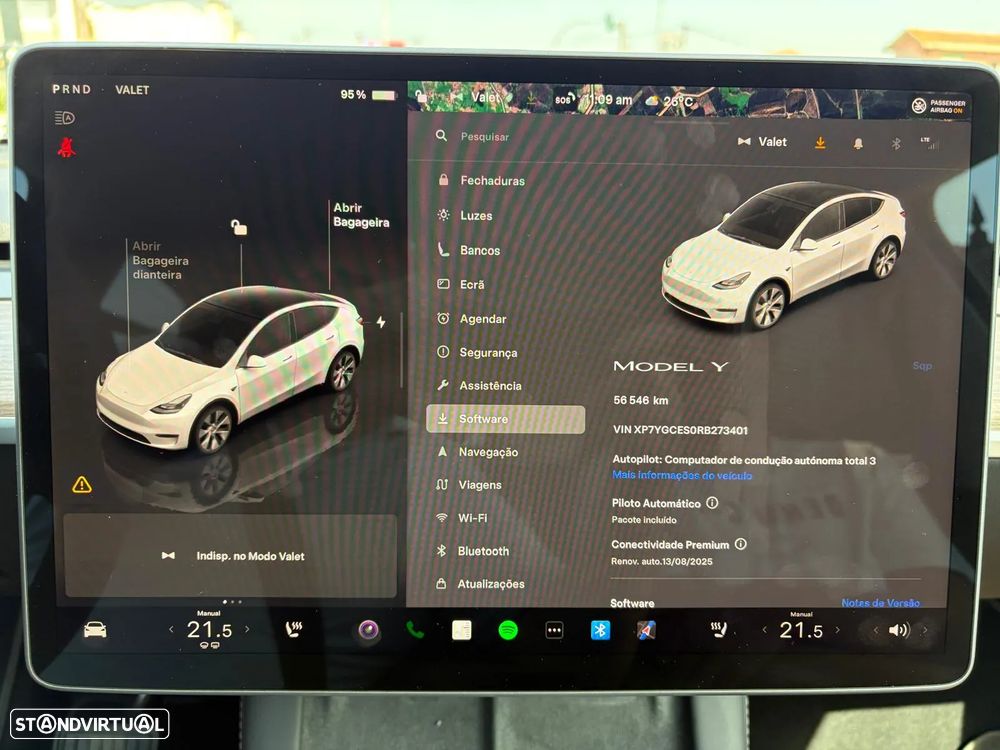
Task: Tap the orange software download icon
Action: (x=820, y=142)
